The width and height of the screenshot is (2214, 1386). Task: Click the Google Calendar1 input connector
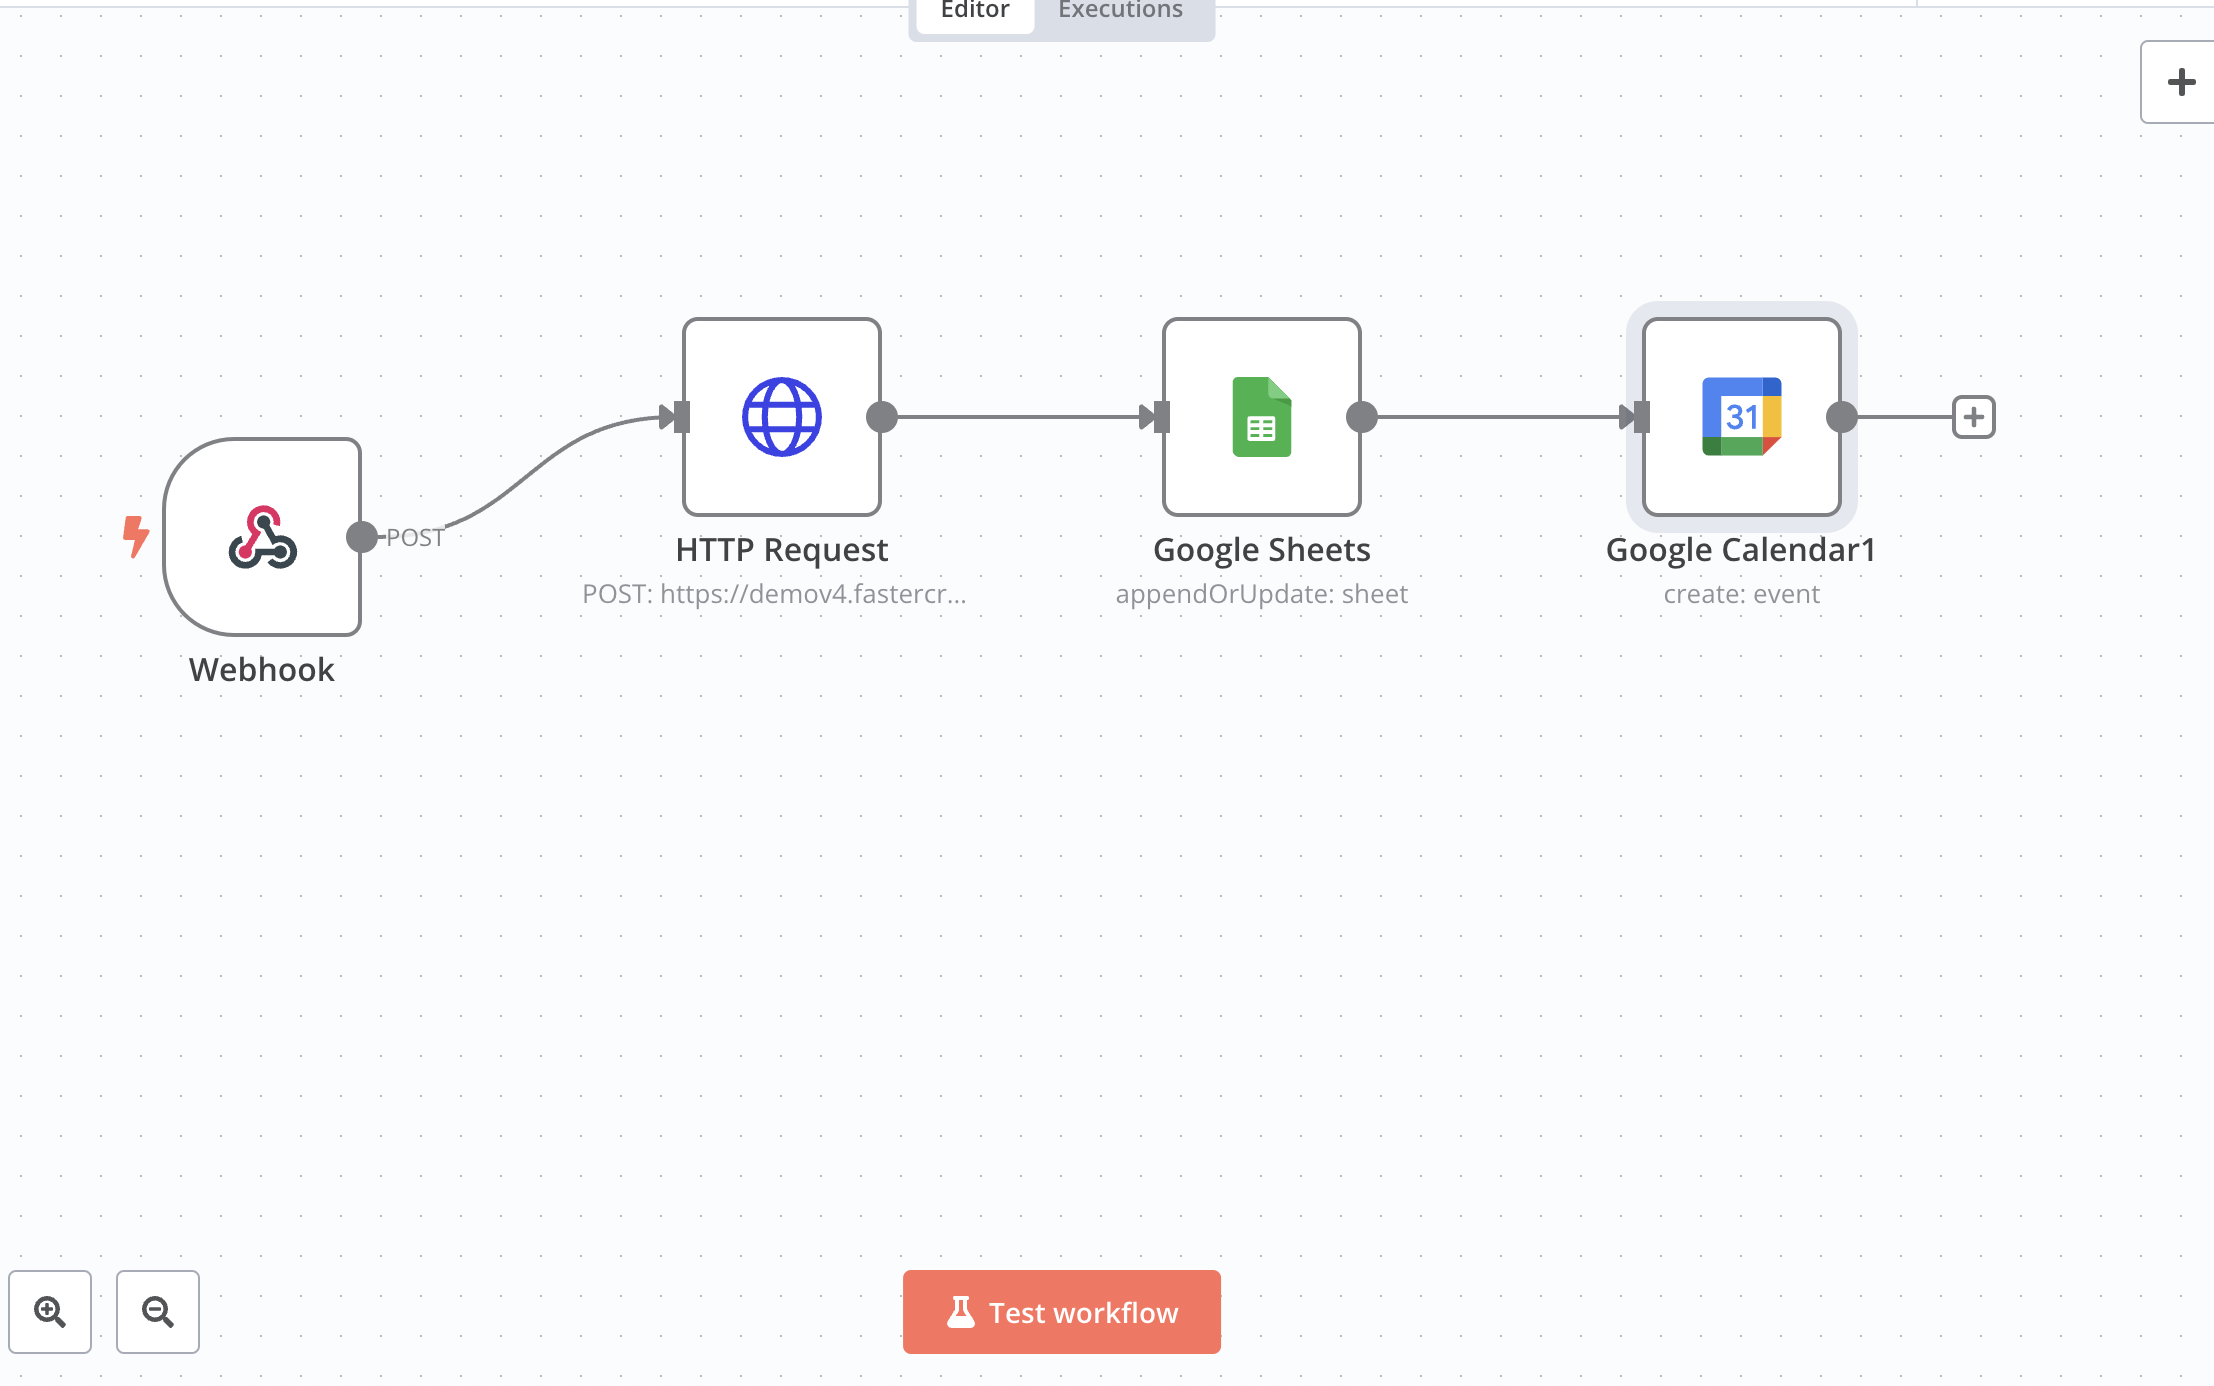1640,417
